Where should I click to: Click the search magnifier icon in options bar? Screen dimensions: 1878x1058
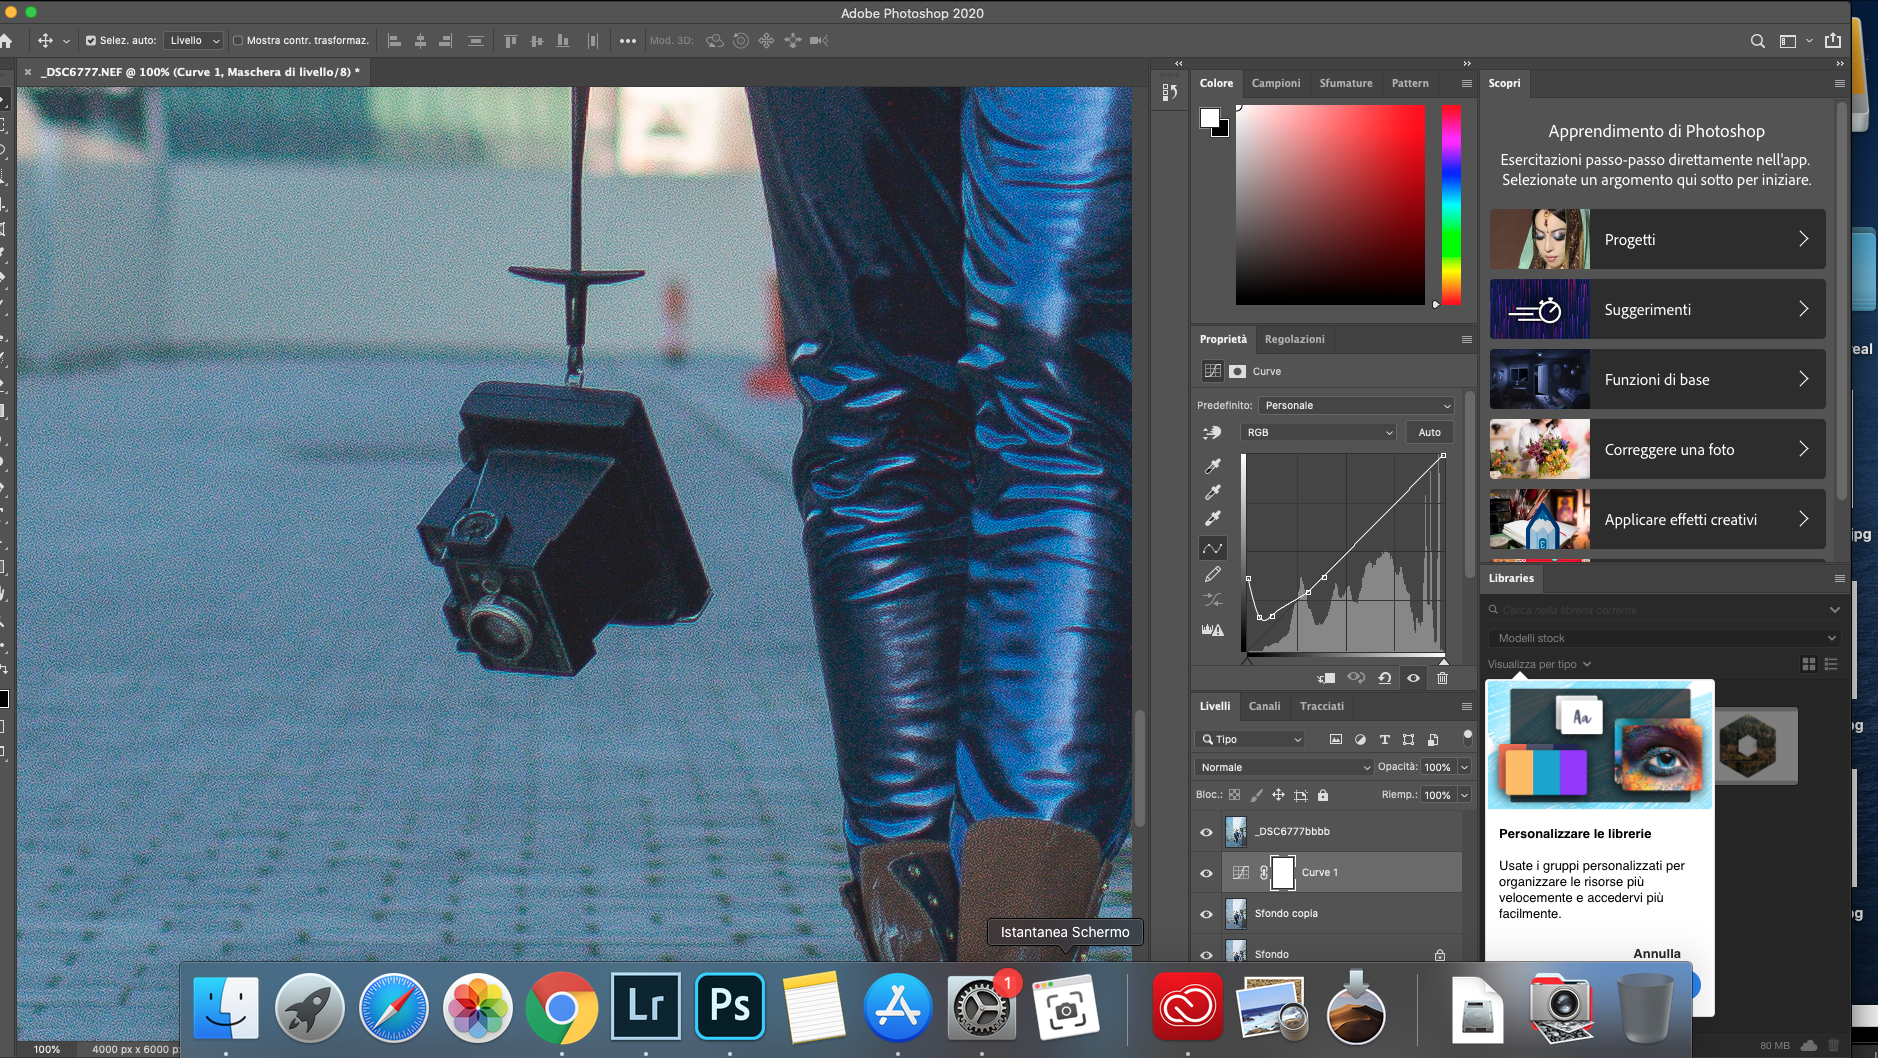click(1757, 41)
